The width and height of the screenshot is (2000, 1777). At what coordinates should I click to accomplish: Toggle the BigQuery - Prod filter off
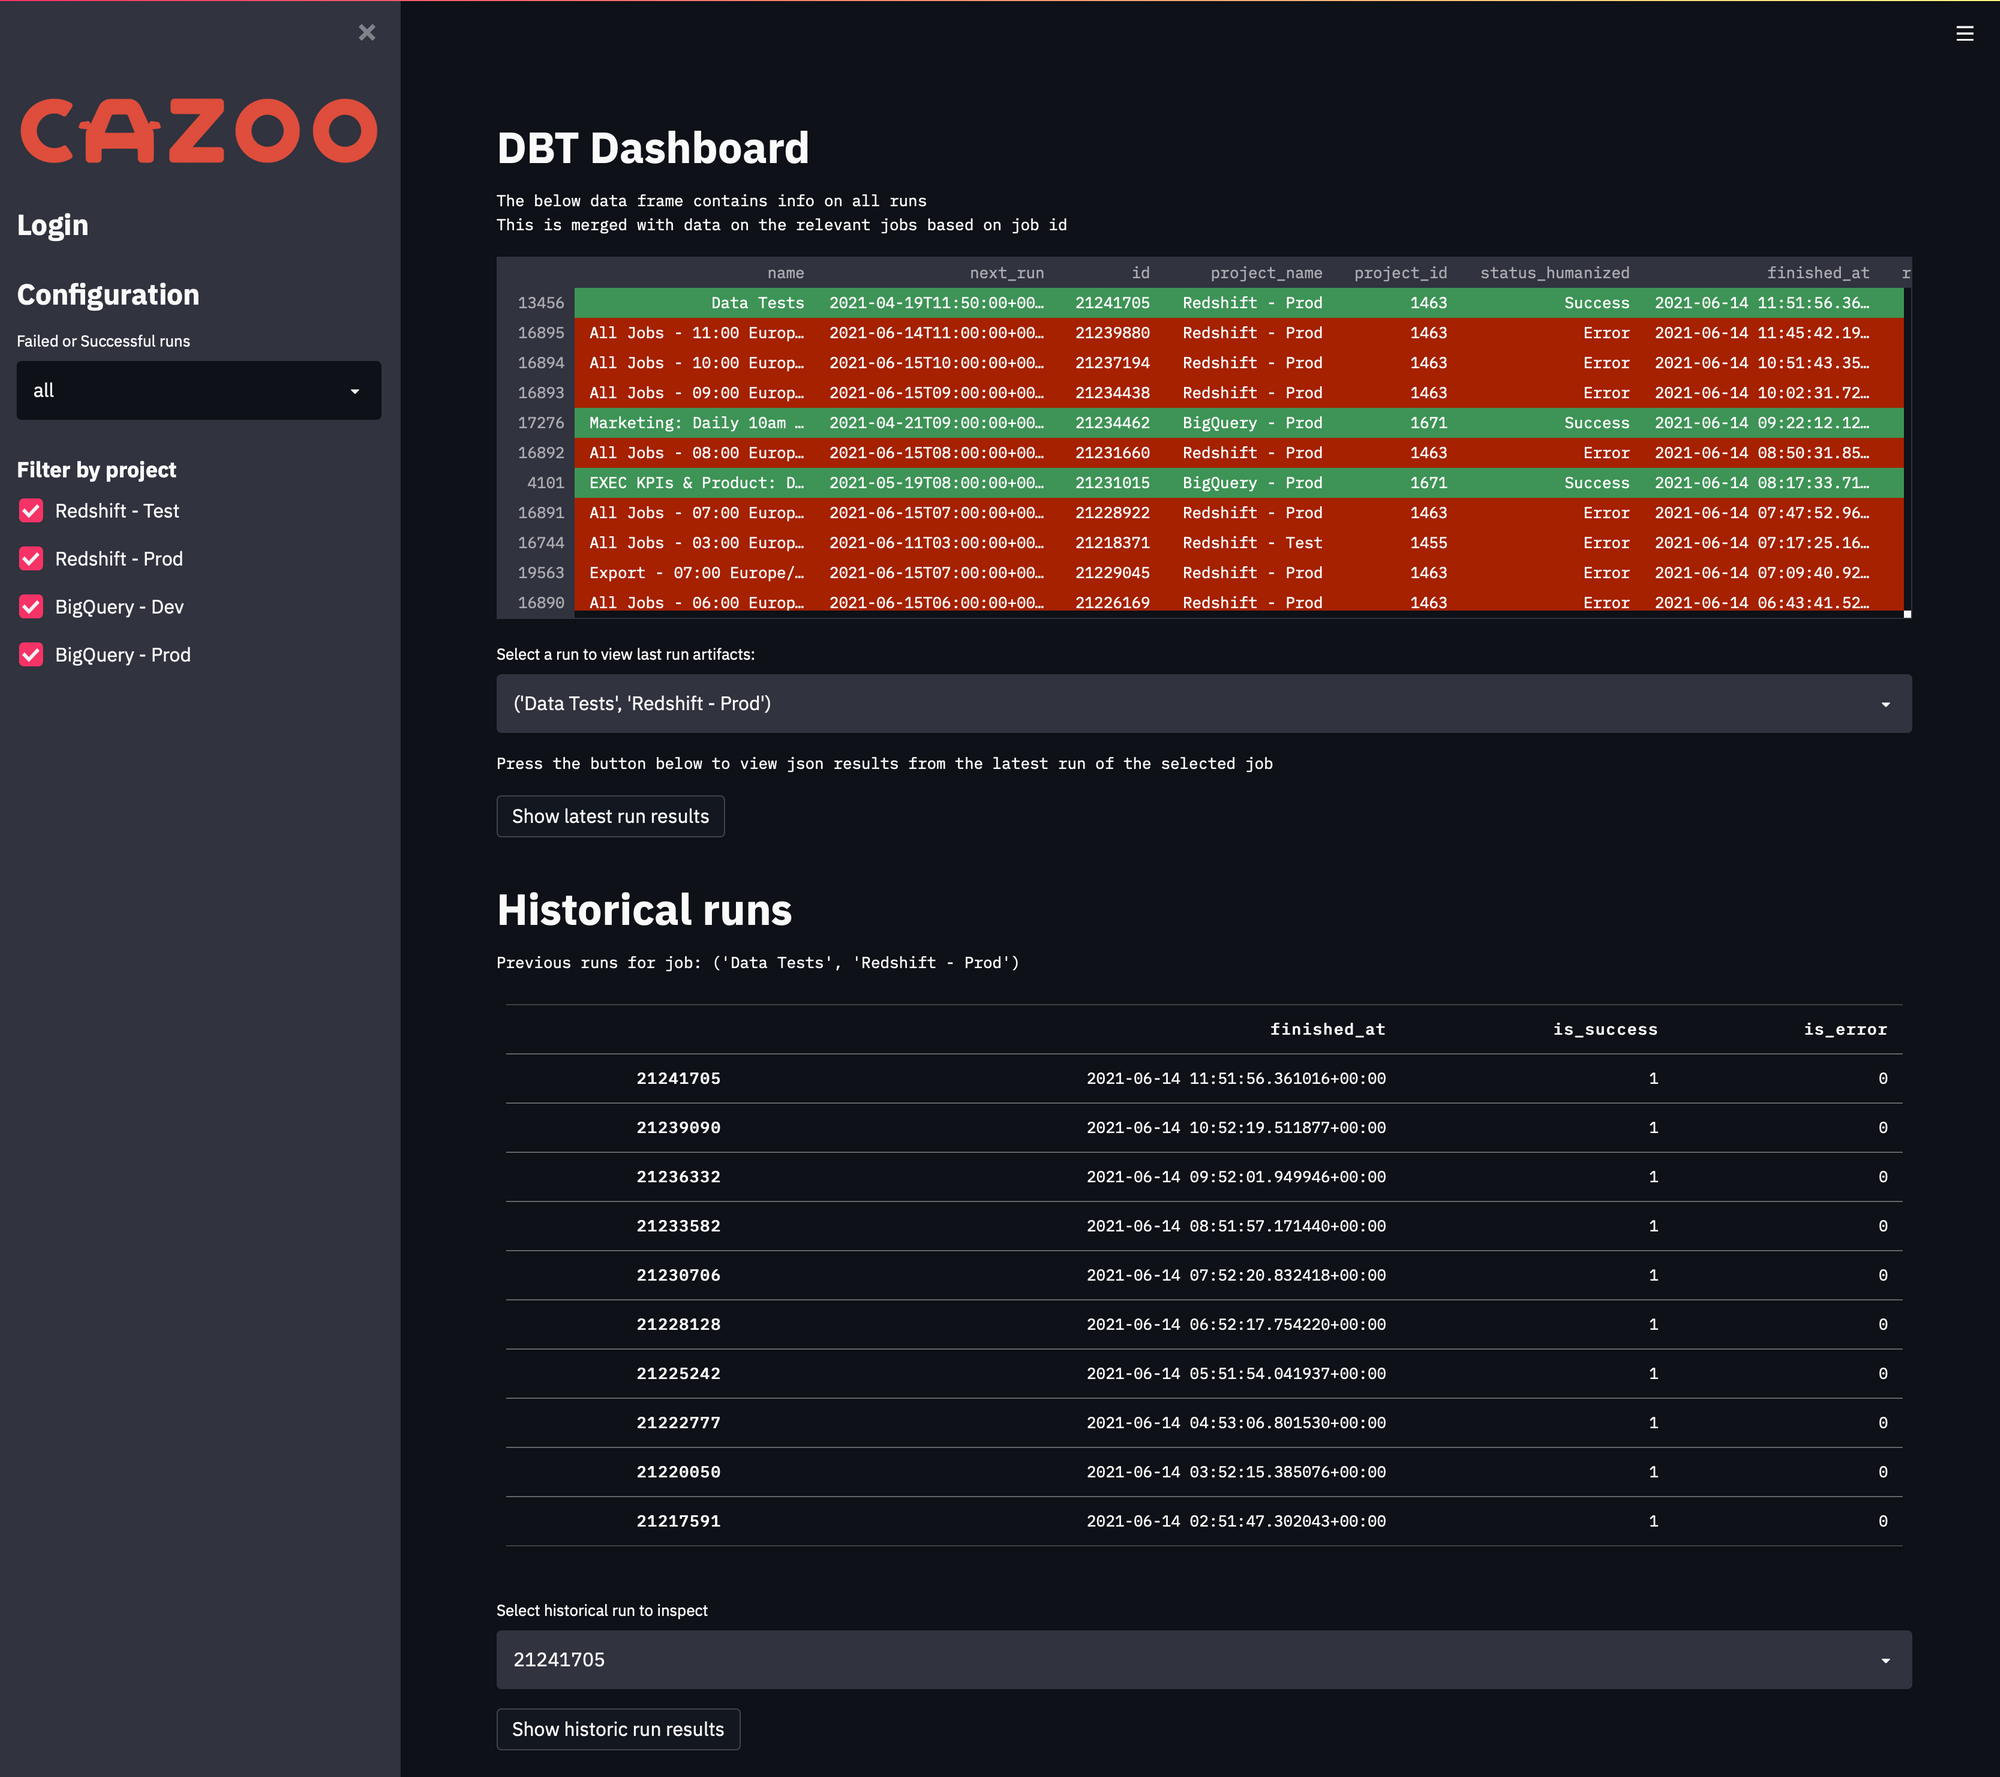coord(31,654)
